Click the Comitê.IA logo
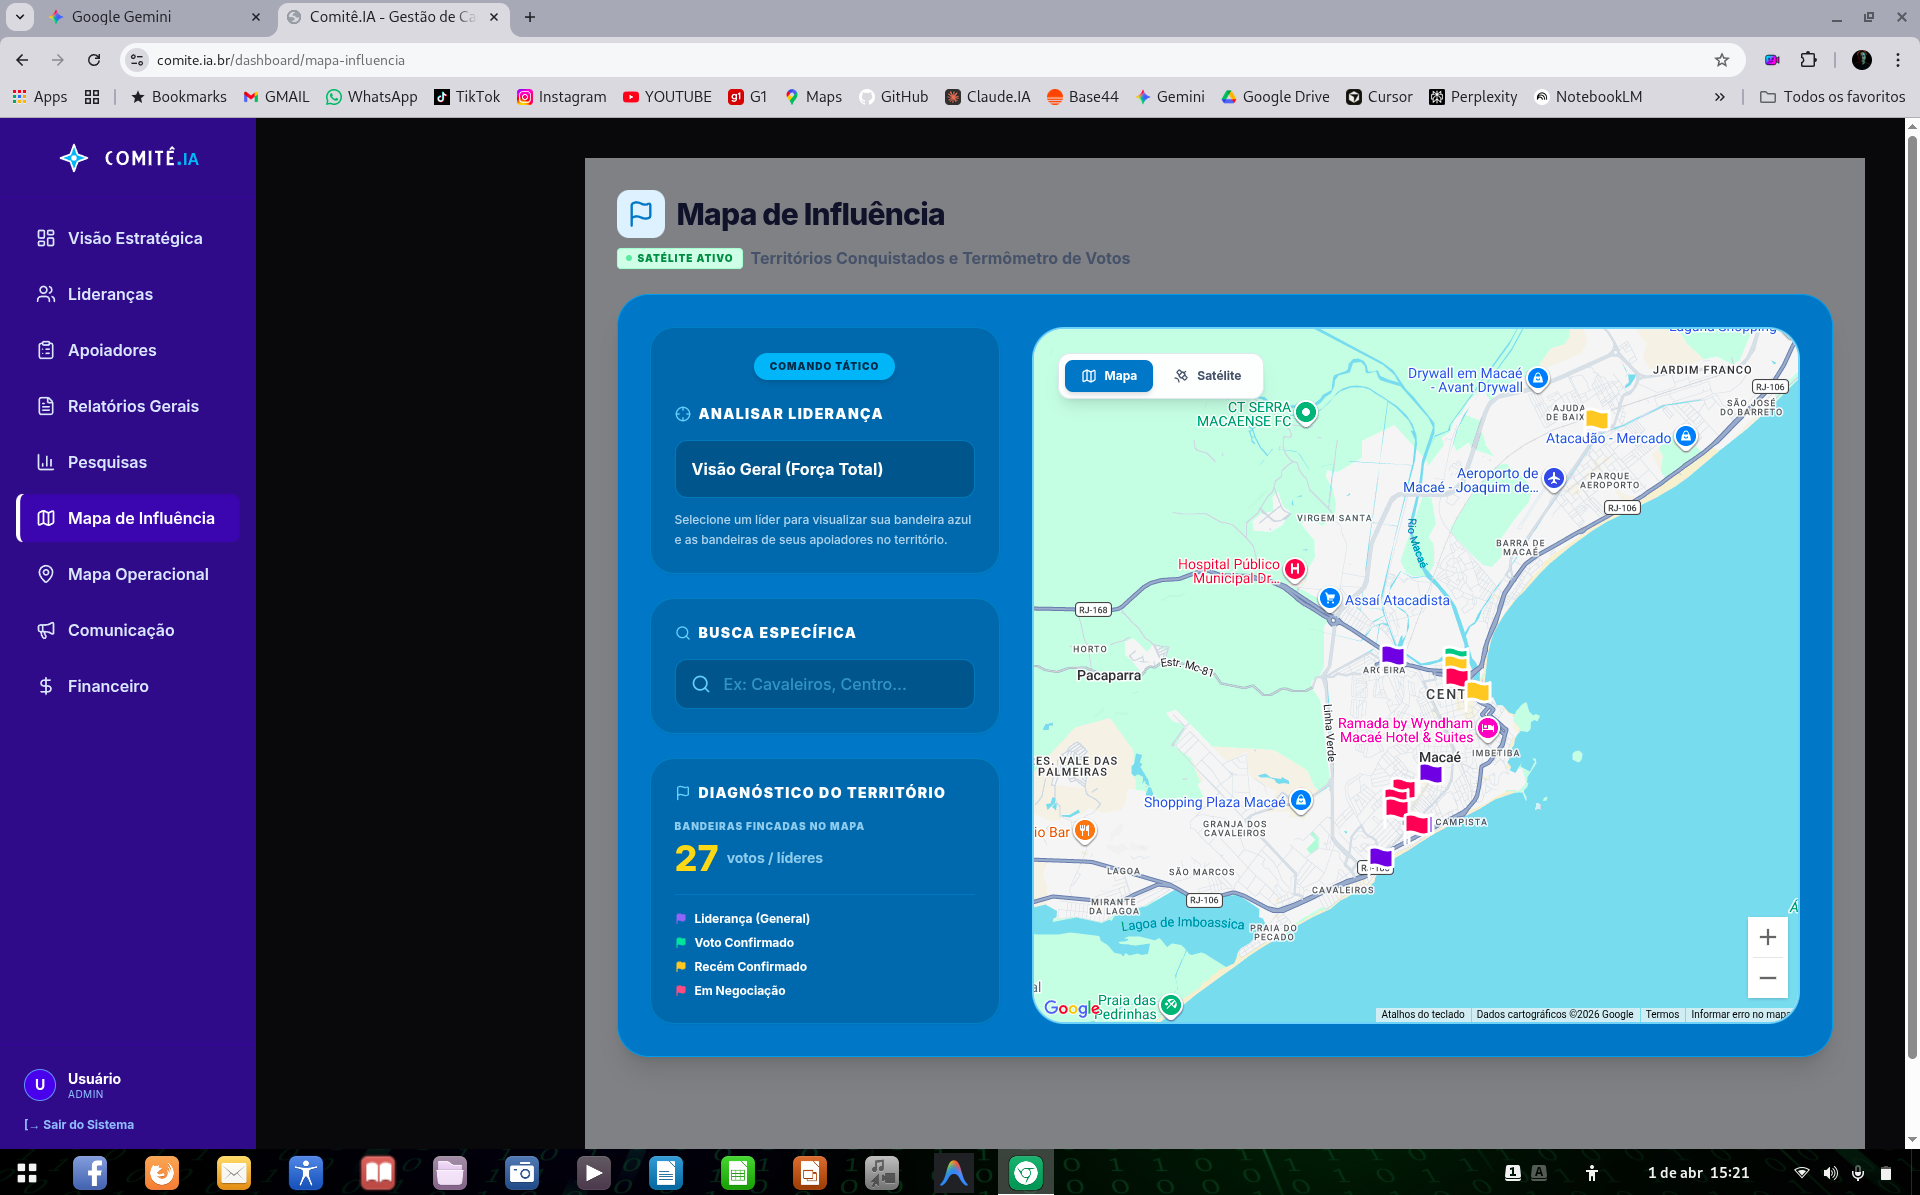Viewport: 1920px width, 1195px height. [131, 157]
